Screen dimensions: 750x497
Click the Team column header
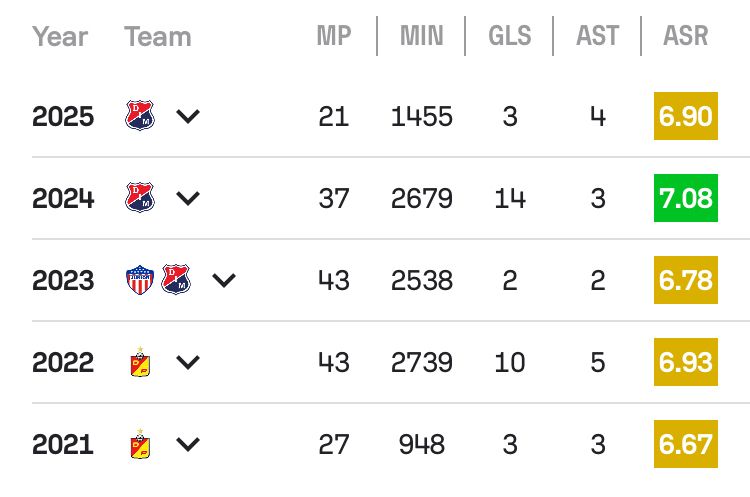point(158,37)
